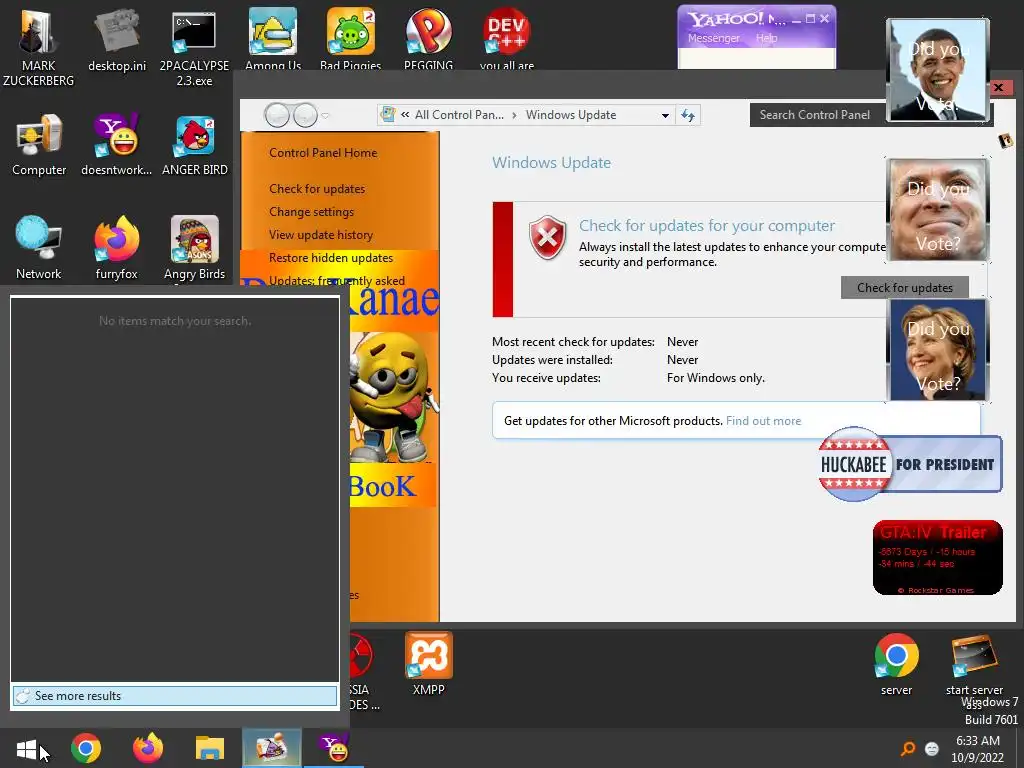
Task: Click the 'All Control Pan...' breadcrumb
Action: pyautogui.click(x=459, y=115)
